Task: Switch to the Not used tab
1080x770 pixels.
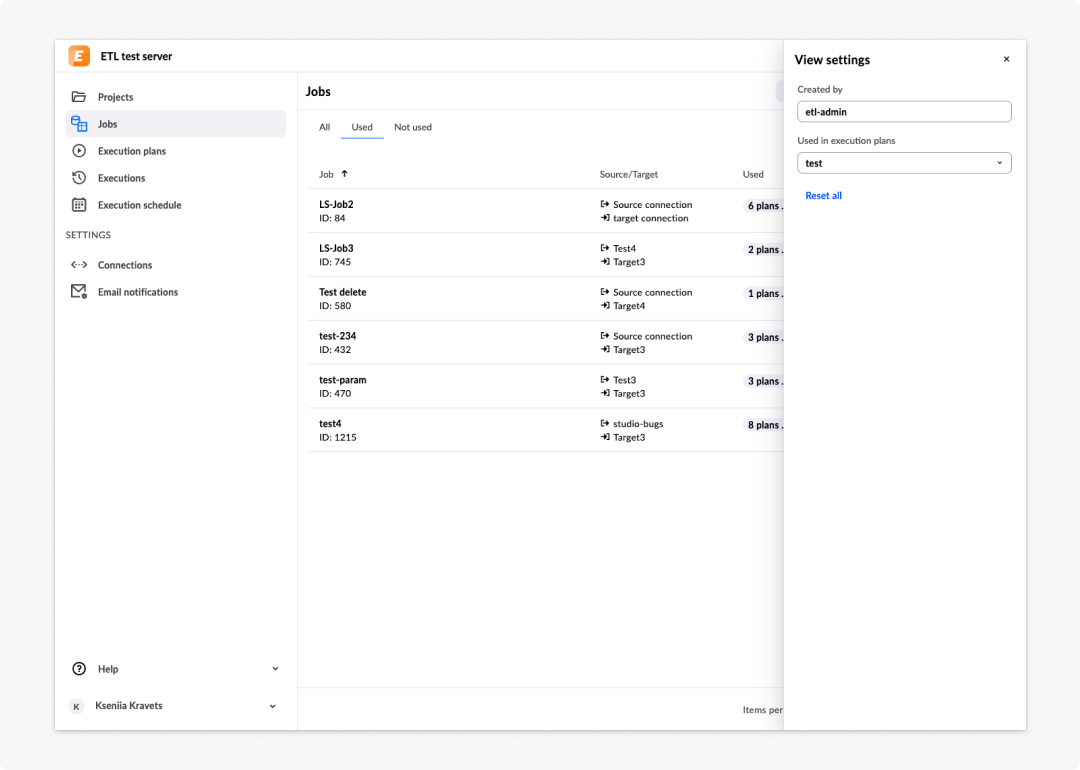Action: [413, 127]
